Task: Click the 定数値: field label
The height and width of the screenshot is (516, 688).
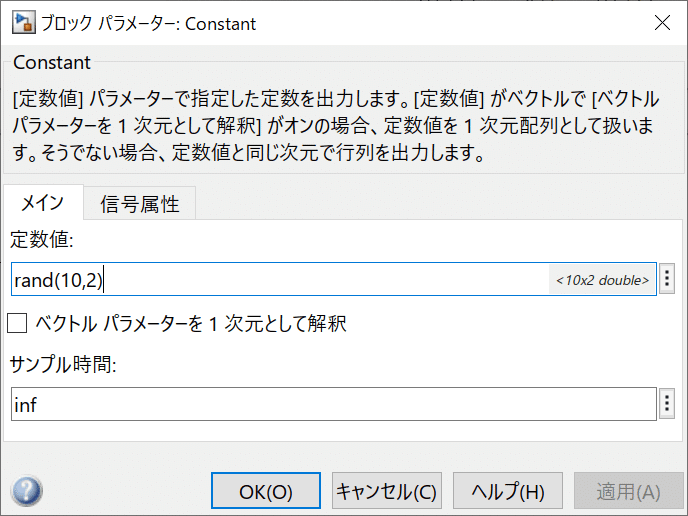Action: 42,240
